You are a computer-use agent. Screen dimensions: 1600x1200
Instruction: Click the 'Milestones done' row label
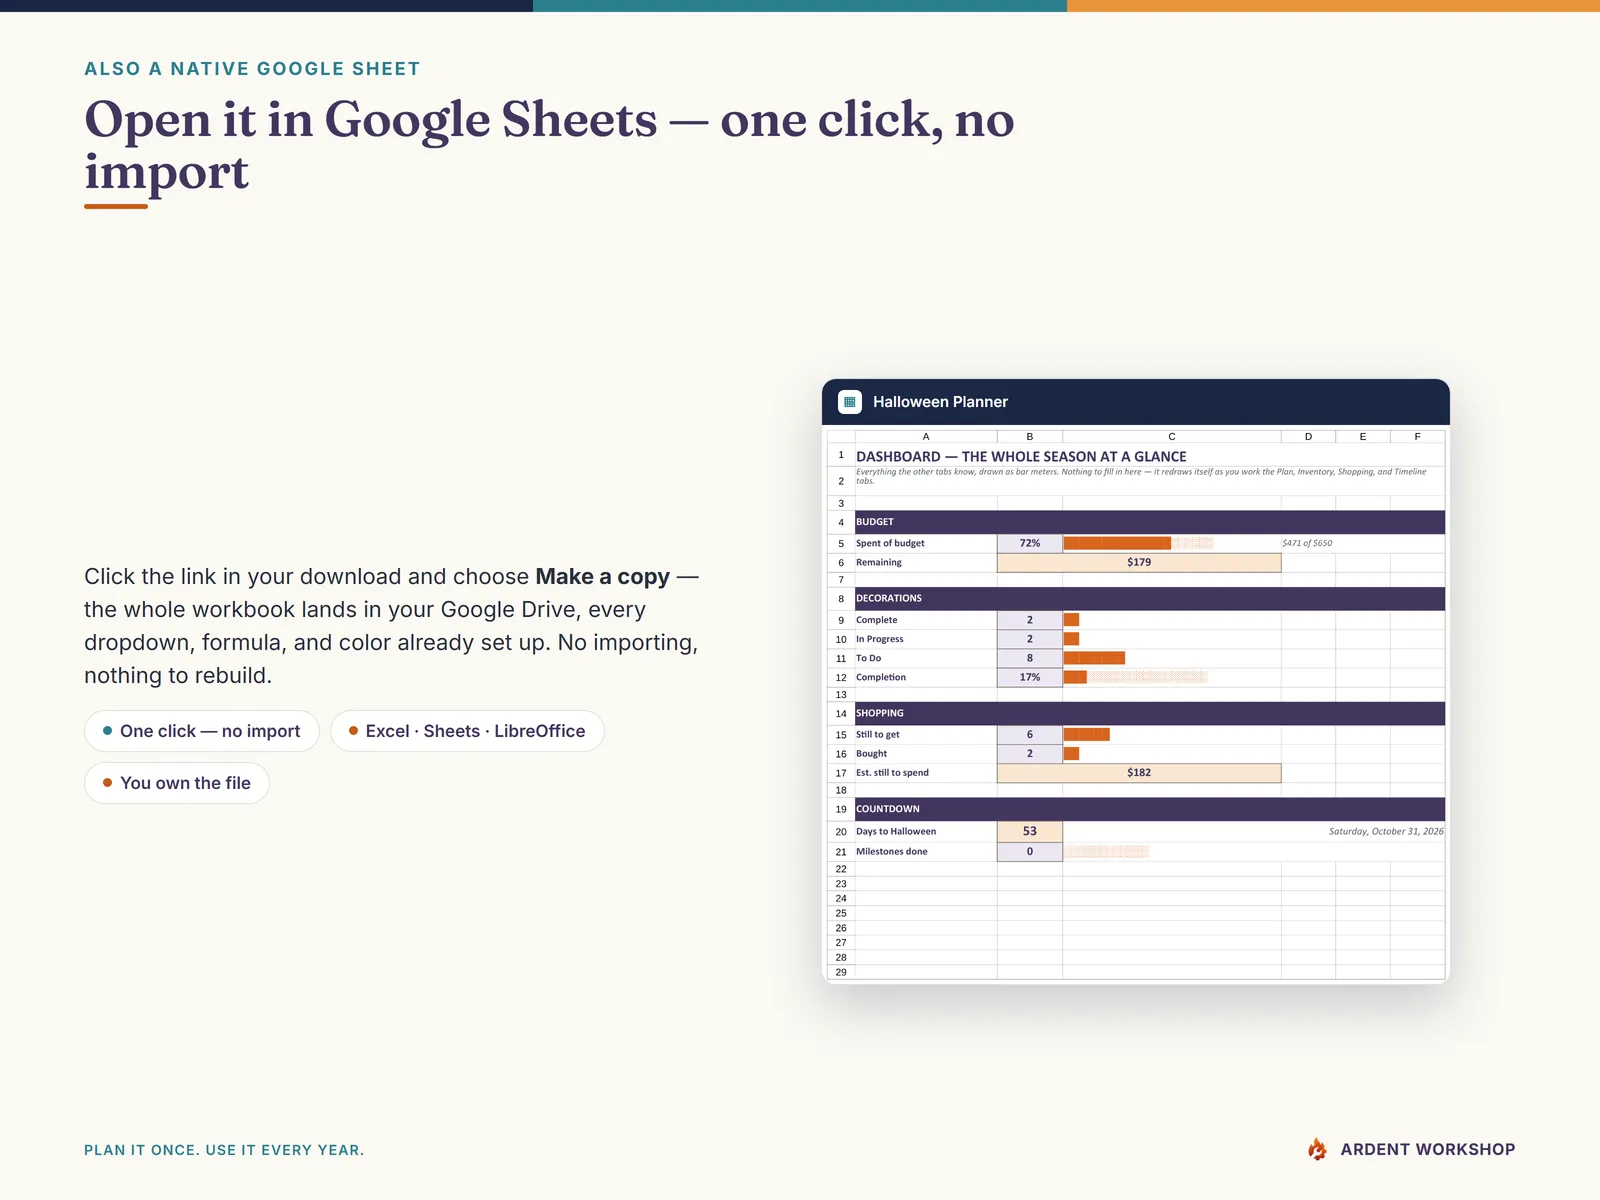point(891,852)
